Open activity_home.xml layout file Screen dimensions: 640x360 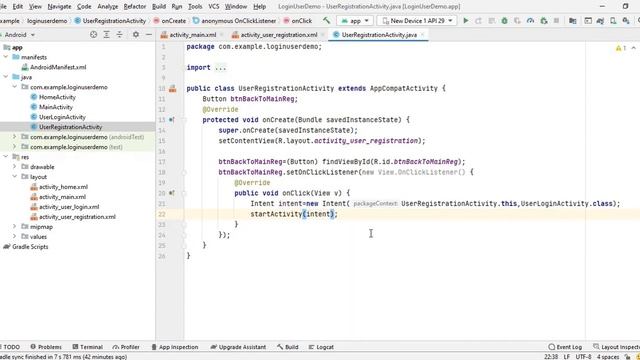(63, 187)
